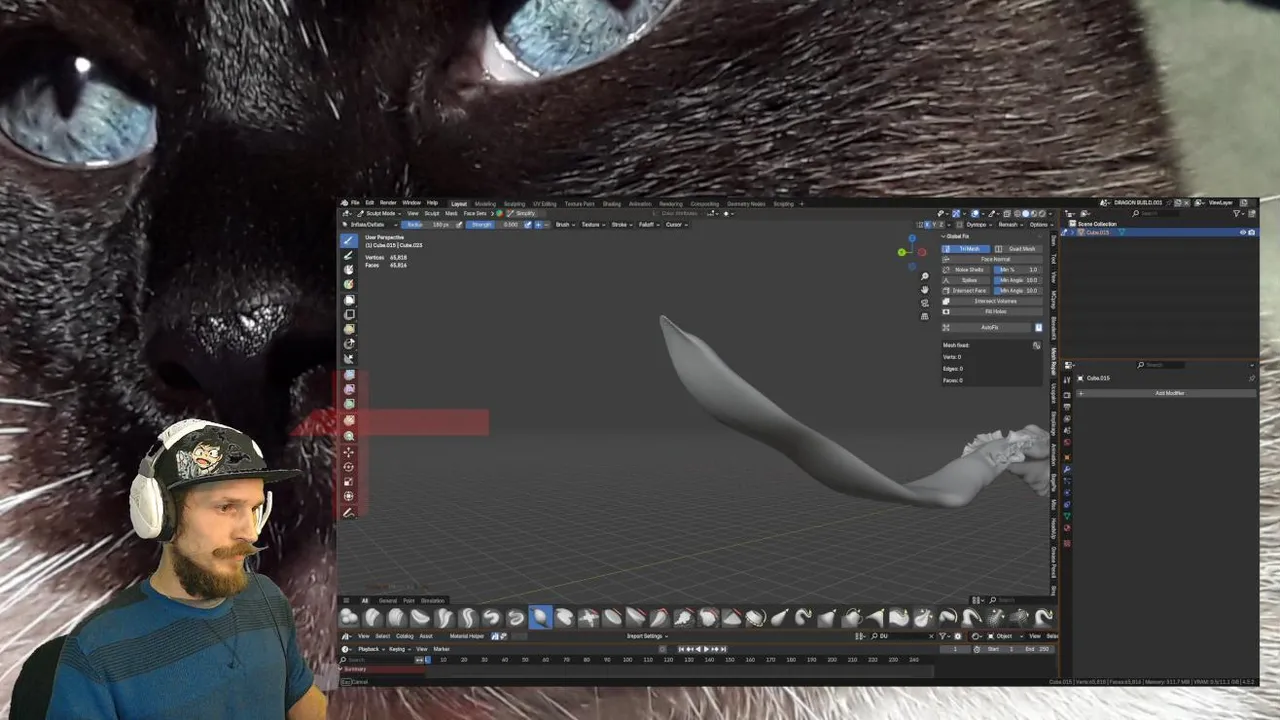The width and height of the screenshot is (1280, 720).
Task: Open the Render menu
Action: coord(388,203)
